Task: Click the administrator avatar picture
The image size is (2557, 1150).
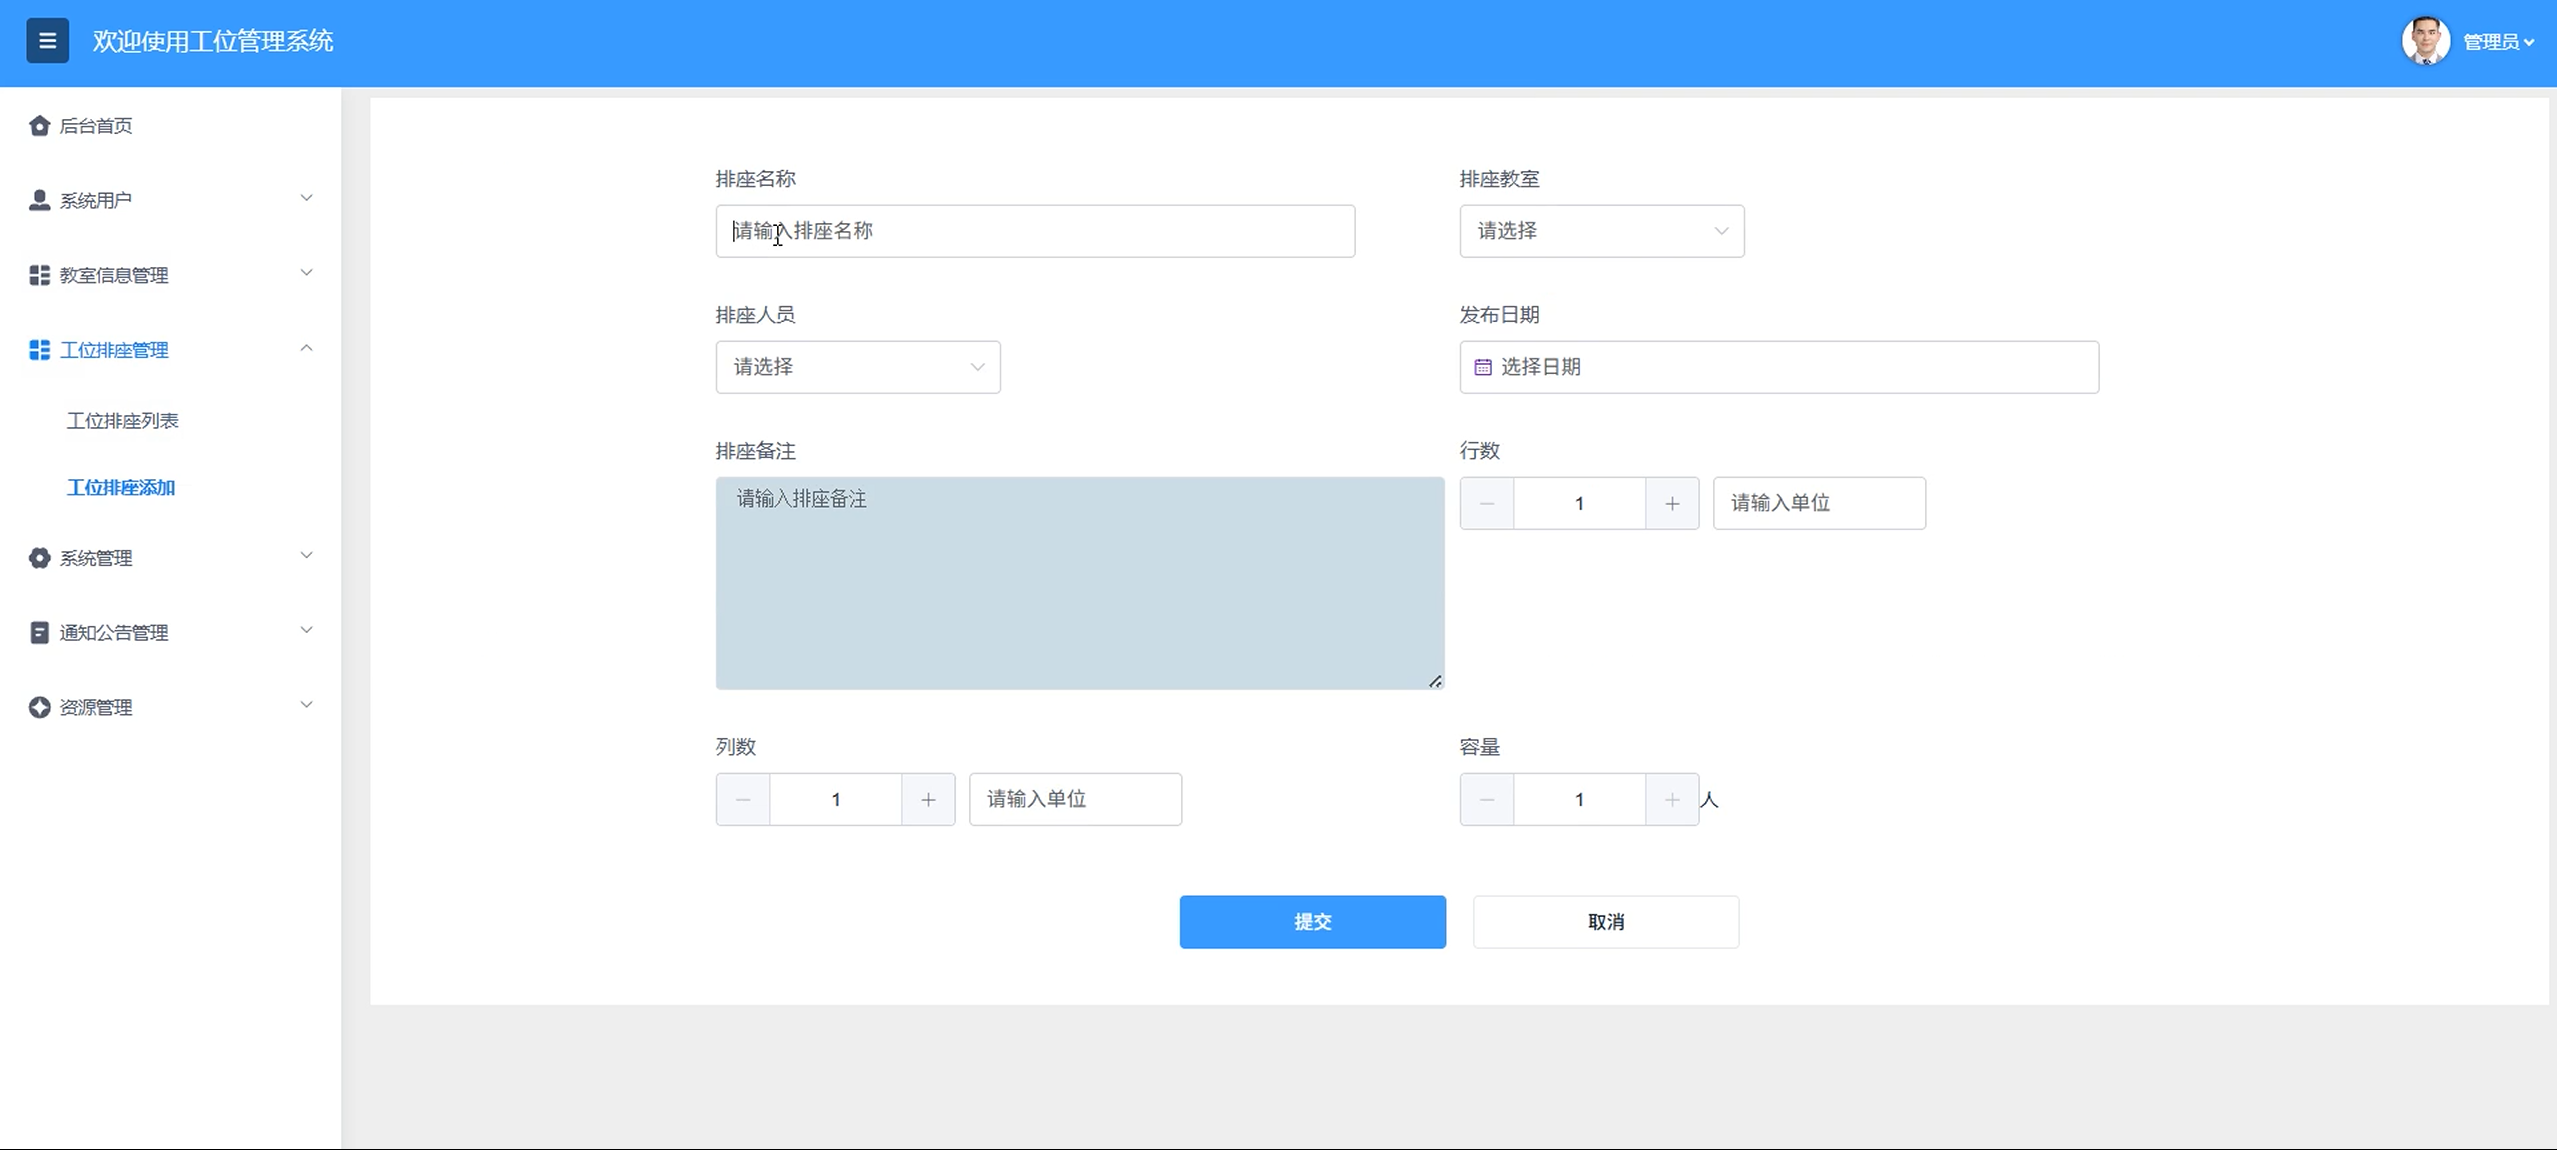Action: [x=2425, y=41]
